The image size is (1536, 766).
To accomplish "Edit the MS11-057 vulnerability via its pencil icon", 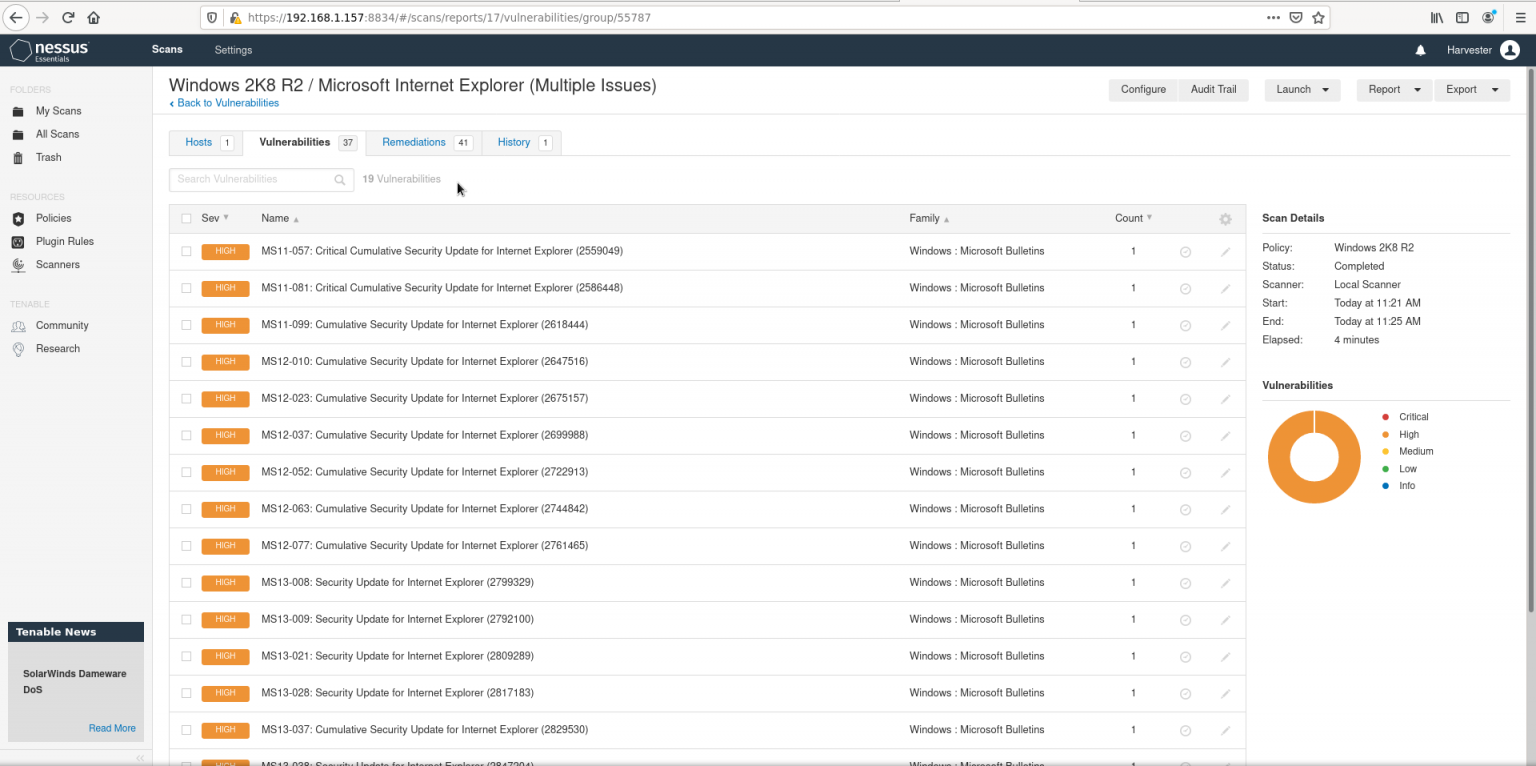I will (1226, 251).
